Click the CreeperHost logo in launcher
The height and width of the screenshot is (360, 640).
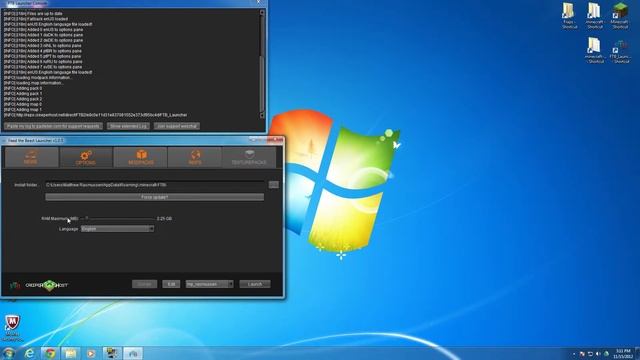coord(47,285)
